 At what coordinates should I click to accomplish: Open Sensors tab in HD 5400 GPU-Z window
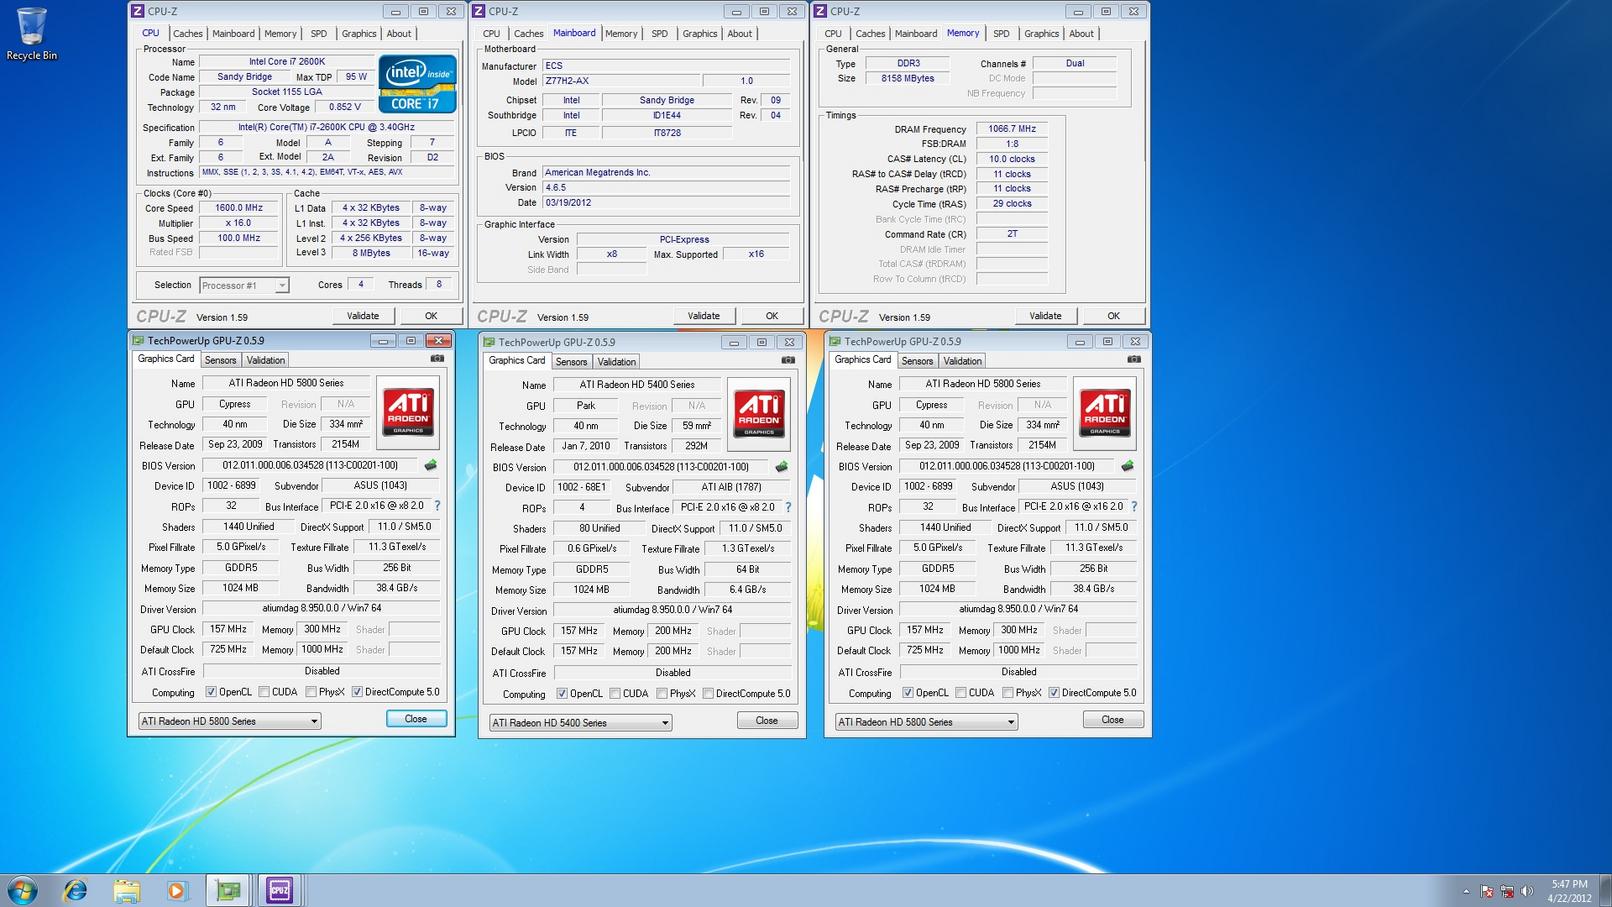pyautogui.click(x=571, y=362)
